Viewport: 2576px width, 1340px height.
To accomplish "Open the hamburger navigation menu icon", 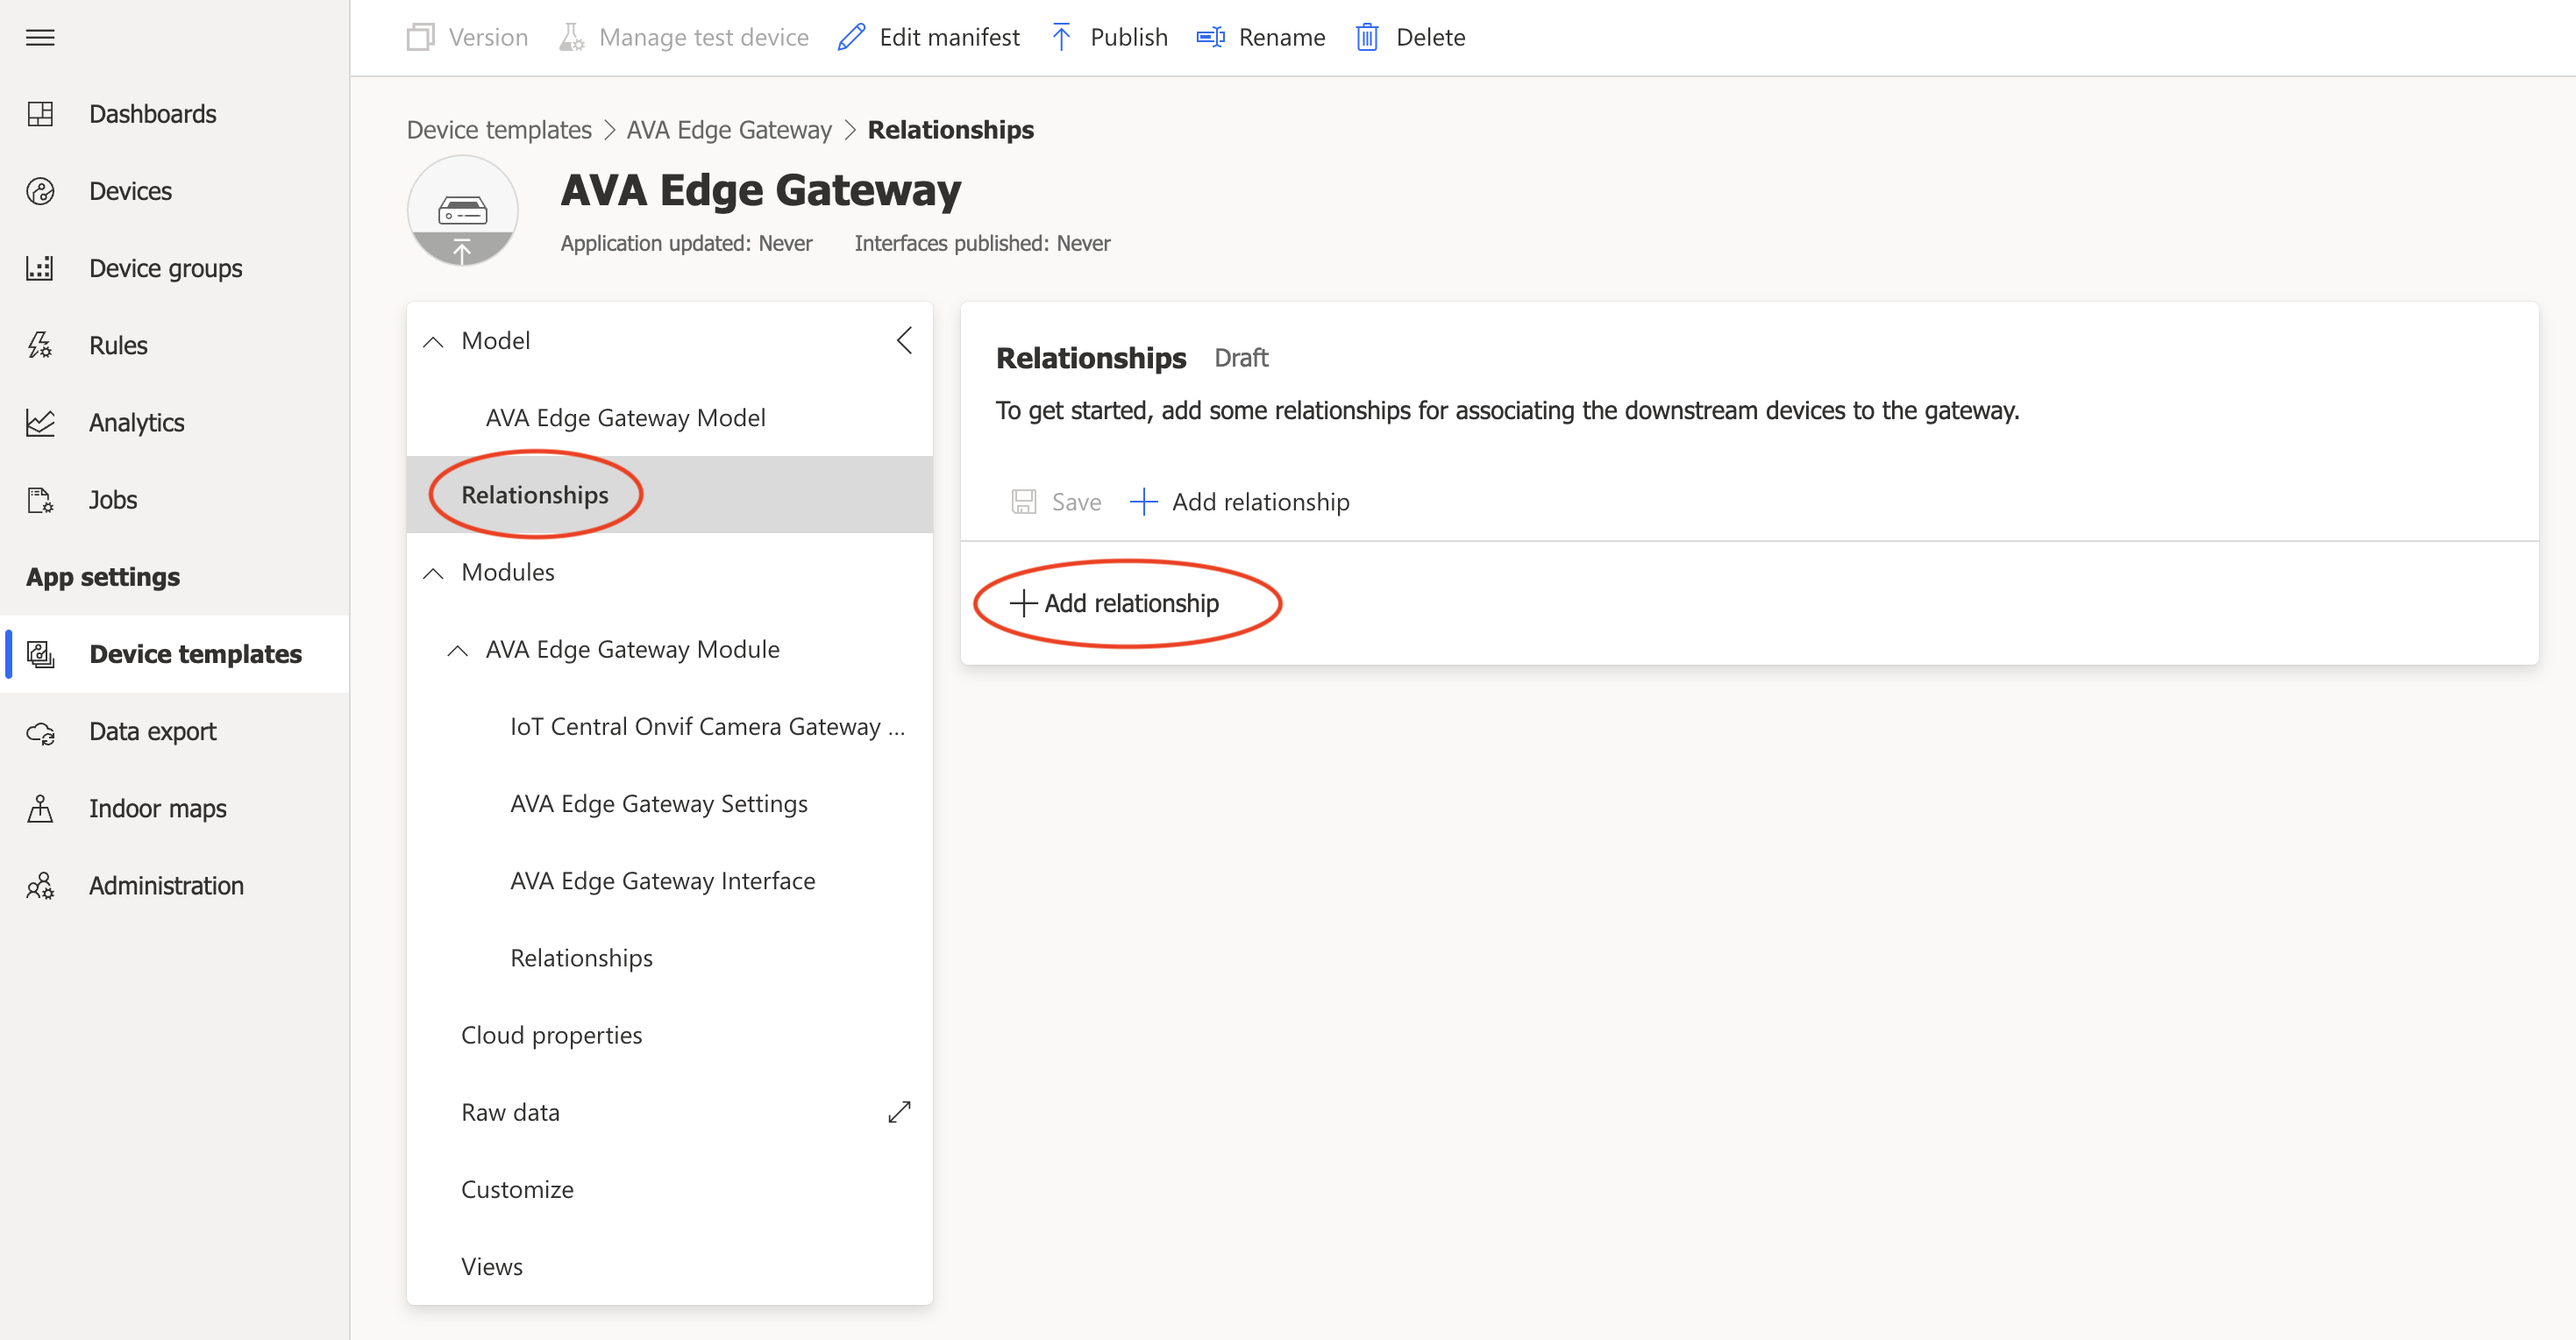I will coord(40,38).
